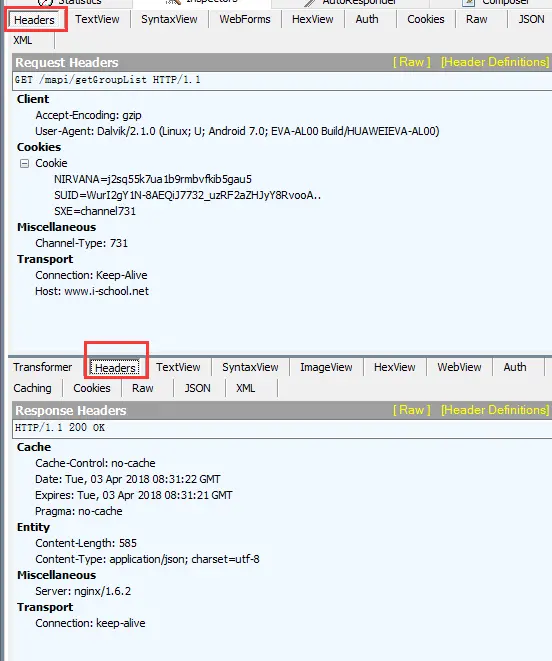Open request Cookies tab

click(426, 19)
